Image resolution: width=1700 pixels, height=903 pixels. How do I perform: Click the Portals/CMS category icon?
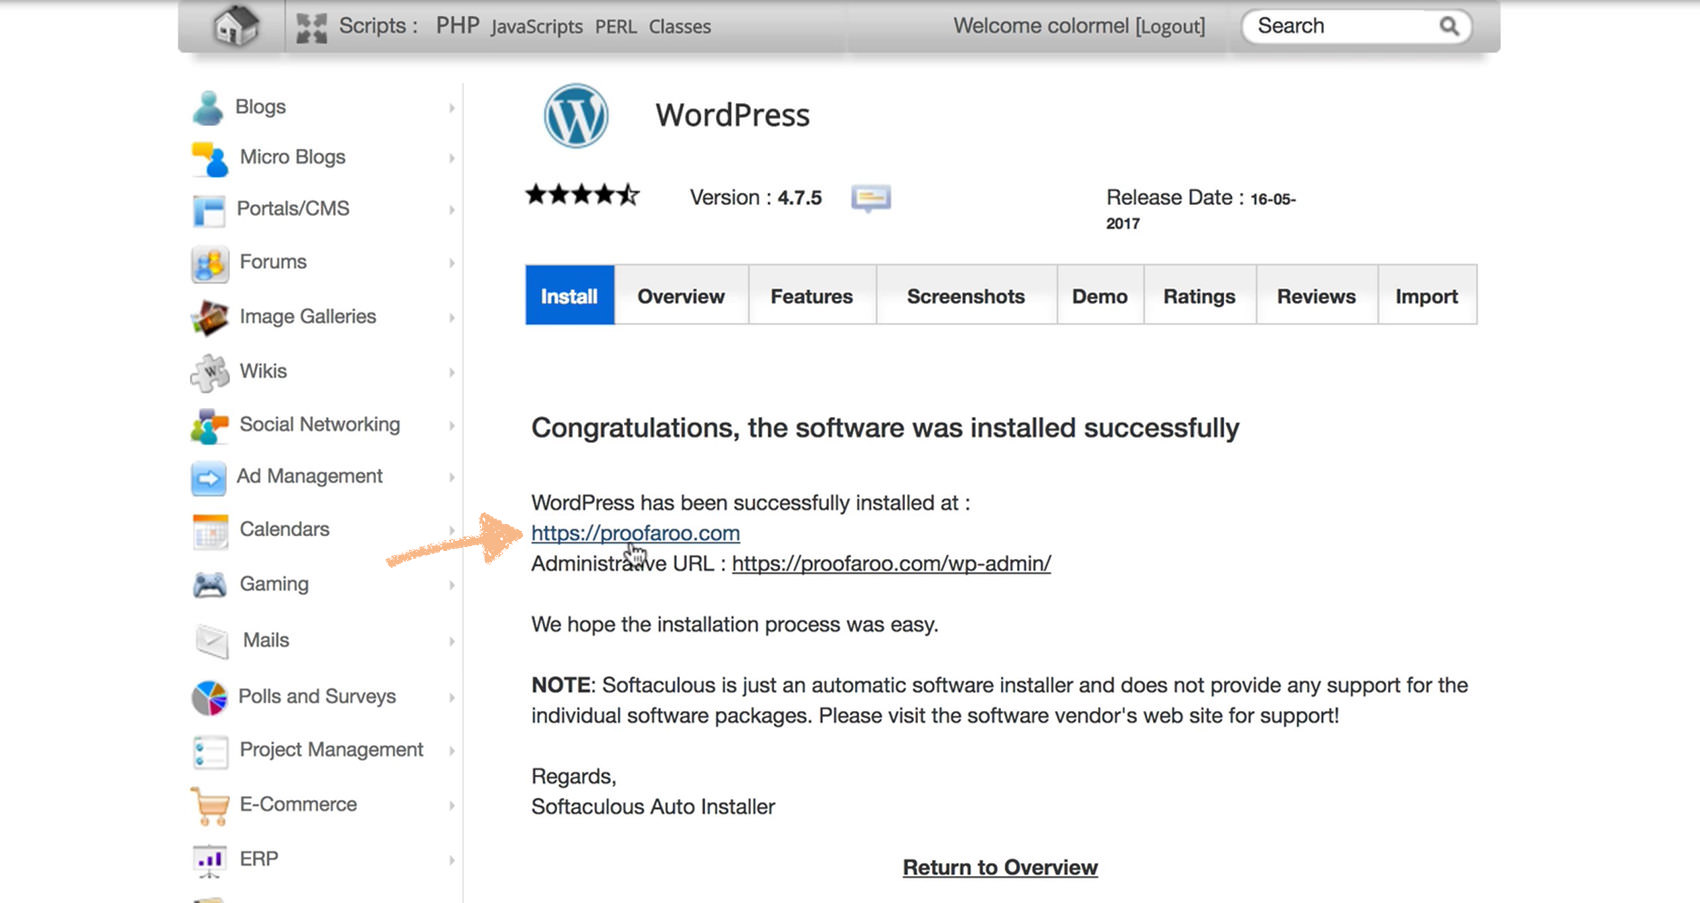[209, 210]
